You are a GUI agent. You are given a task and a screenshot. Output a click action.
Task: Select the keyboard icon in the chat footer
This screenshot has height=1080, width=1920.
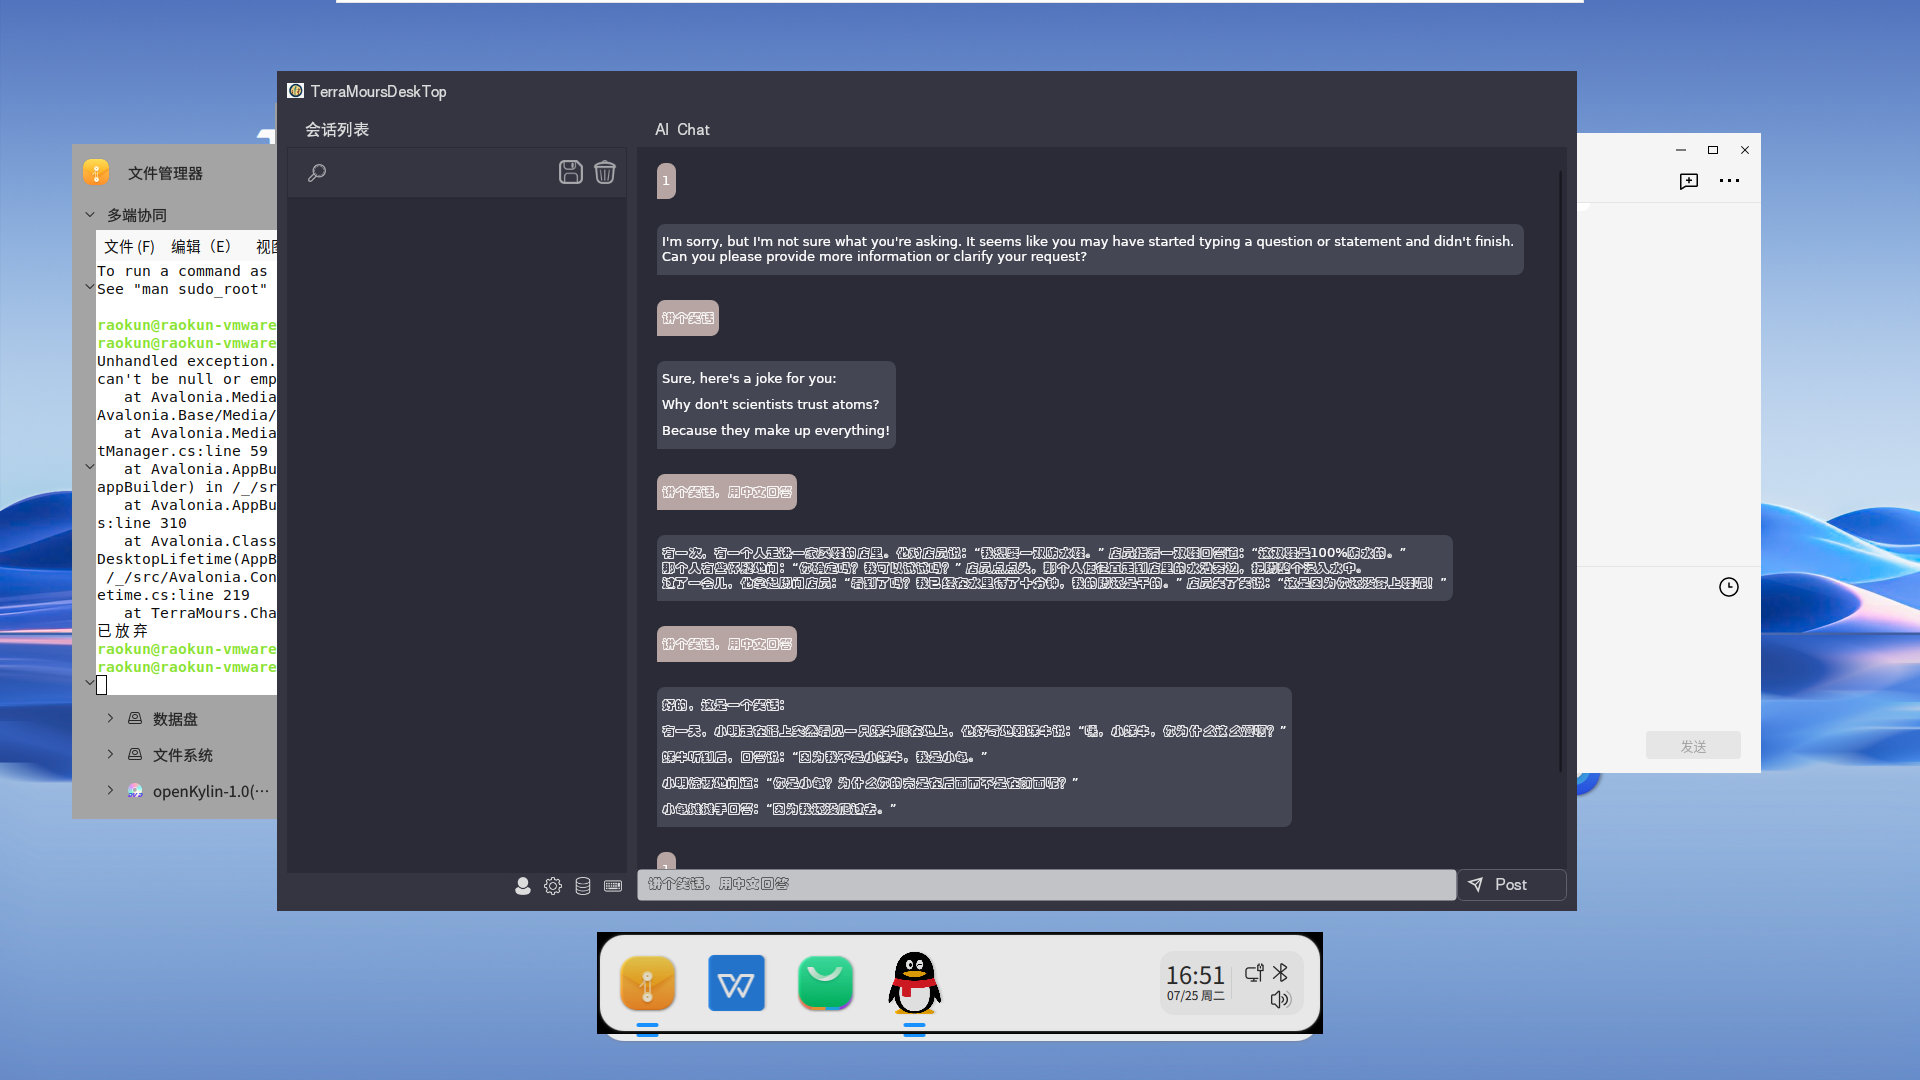tap(613, 886)
